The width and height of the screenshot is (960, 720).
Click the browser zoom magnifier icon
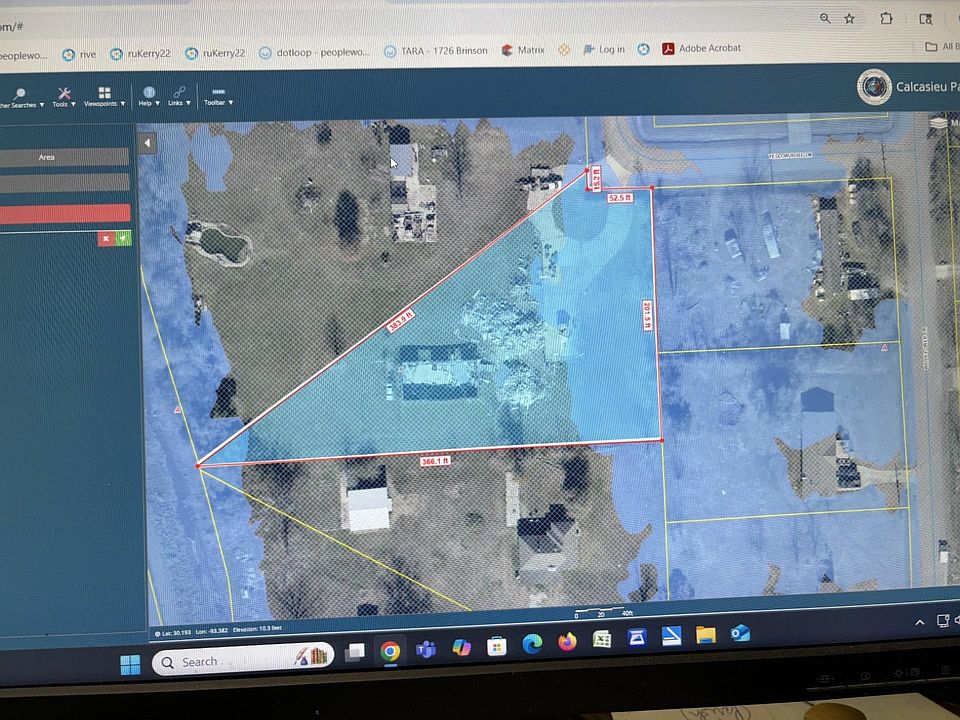point(825,18)
